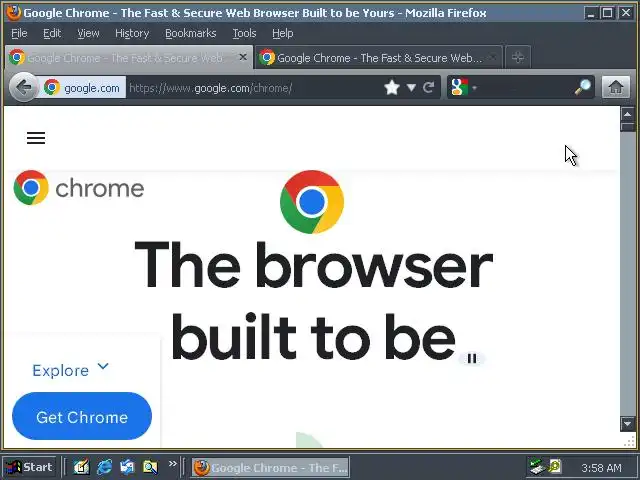
Task: Pause the headline animation
Action: click(472, 358)
